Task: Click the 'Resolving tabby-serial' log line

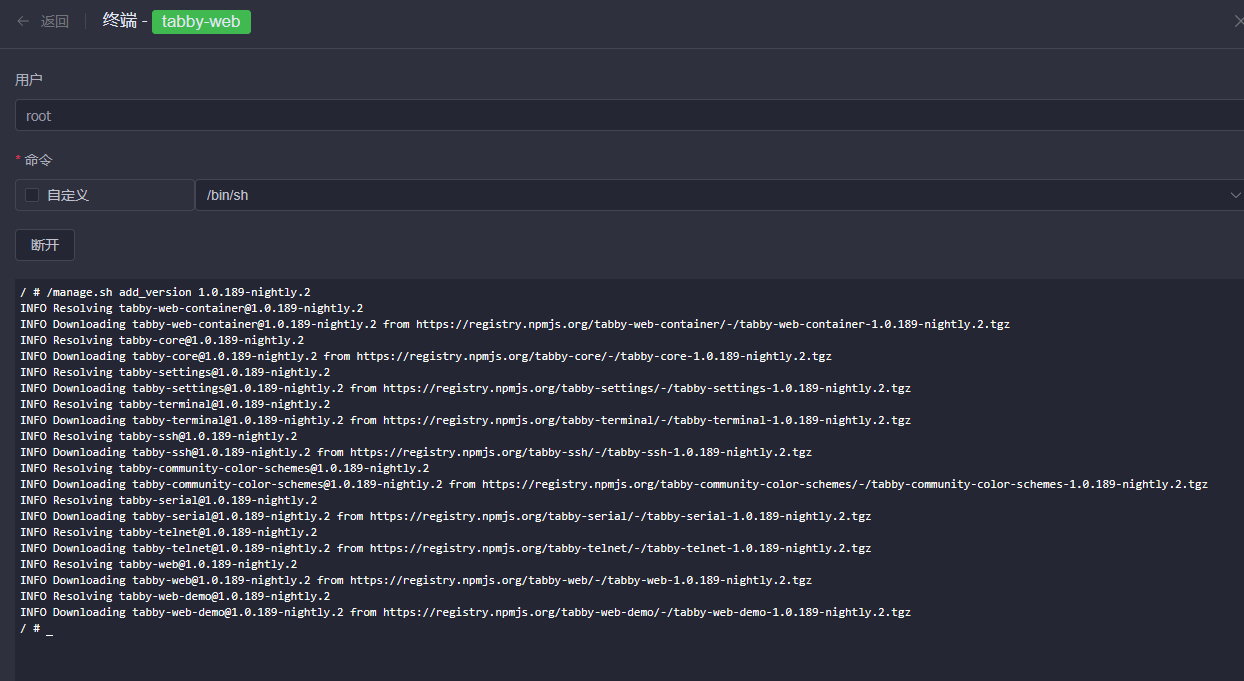Action: (x=168, y=500)
